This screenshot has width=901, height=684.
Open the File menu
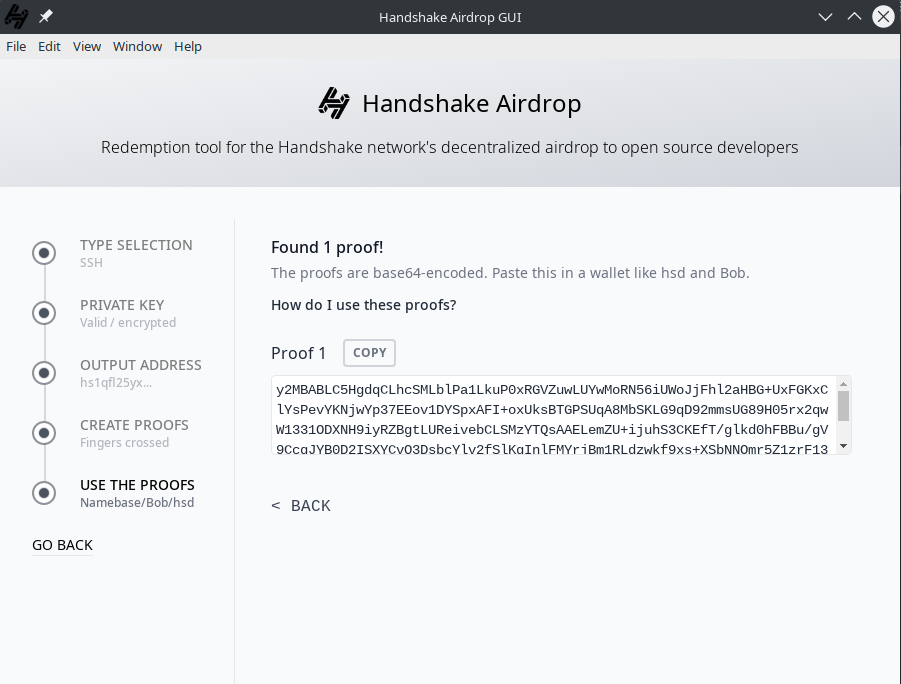point(16,47)
